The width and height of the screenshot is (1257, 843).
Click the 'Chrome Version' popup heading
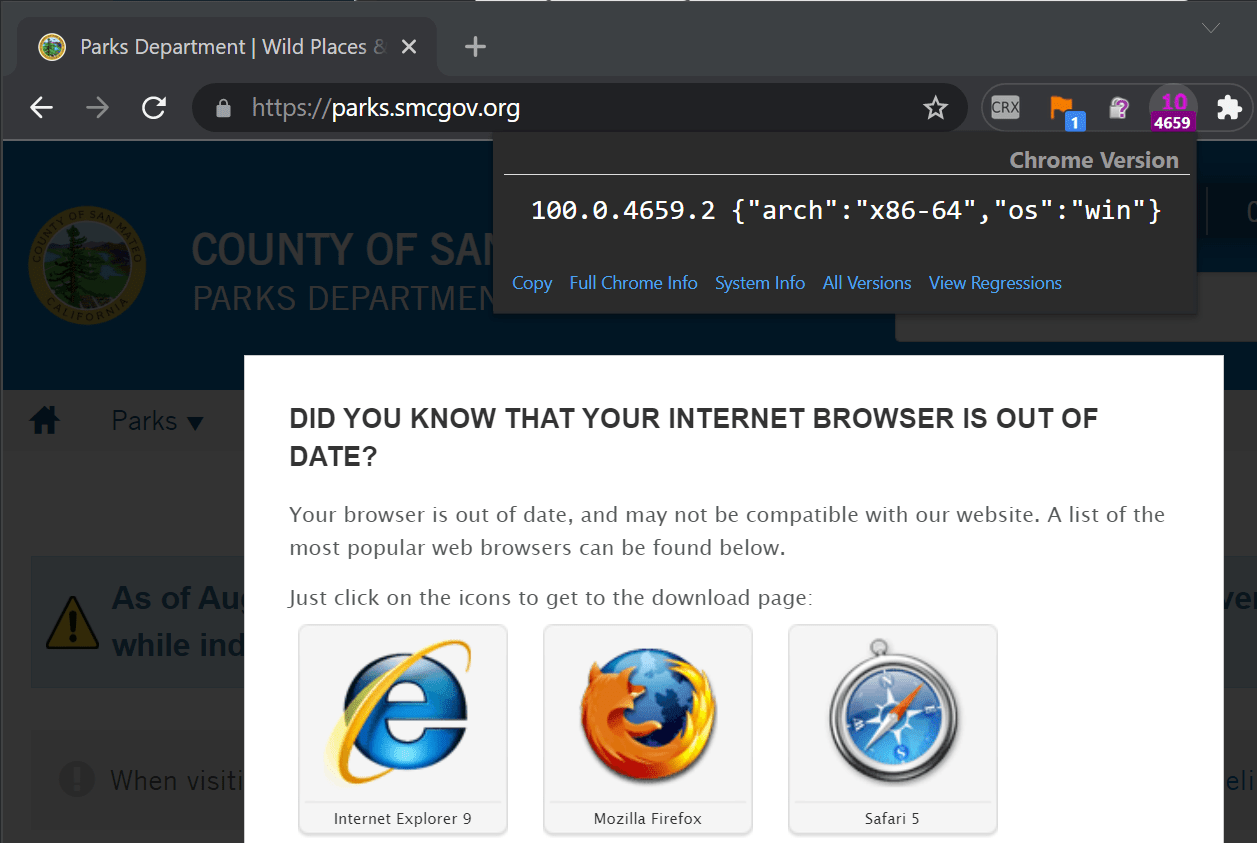[1094, 160]
